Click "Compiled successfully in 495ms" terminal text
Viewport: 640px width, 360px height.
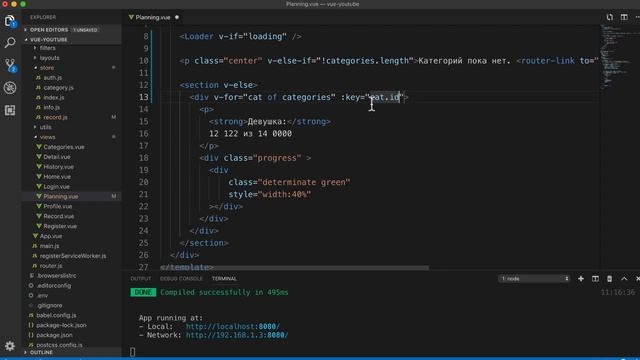(224, 292)
